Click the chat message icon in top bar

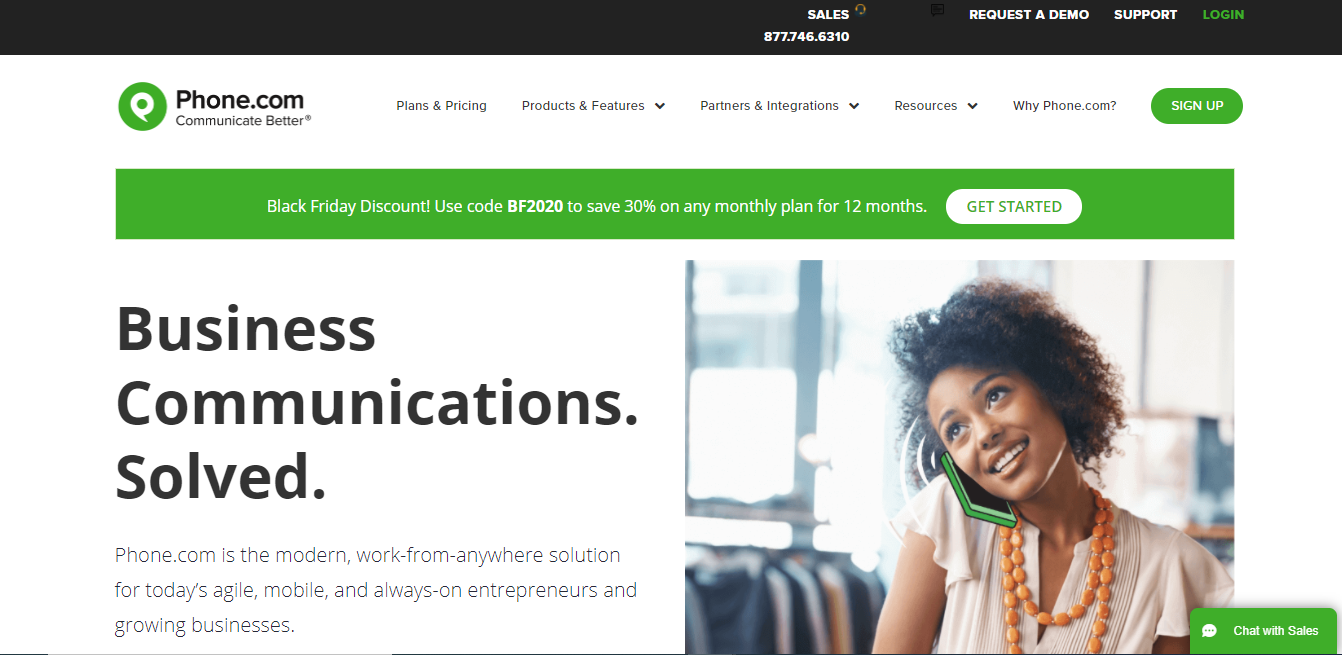click(937, 10)
